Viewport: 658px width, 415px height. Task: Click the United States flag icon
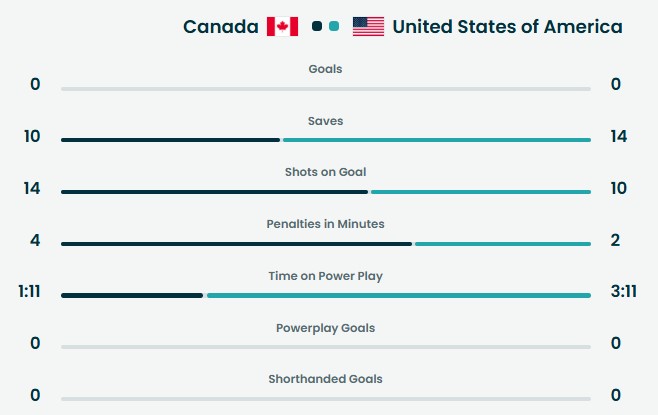(368, 27)
